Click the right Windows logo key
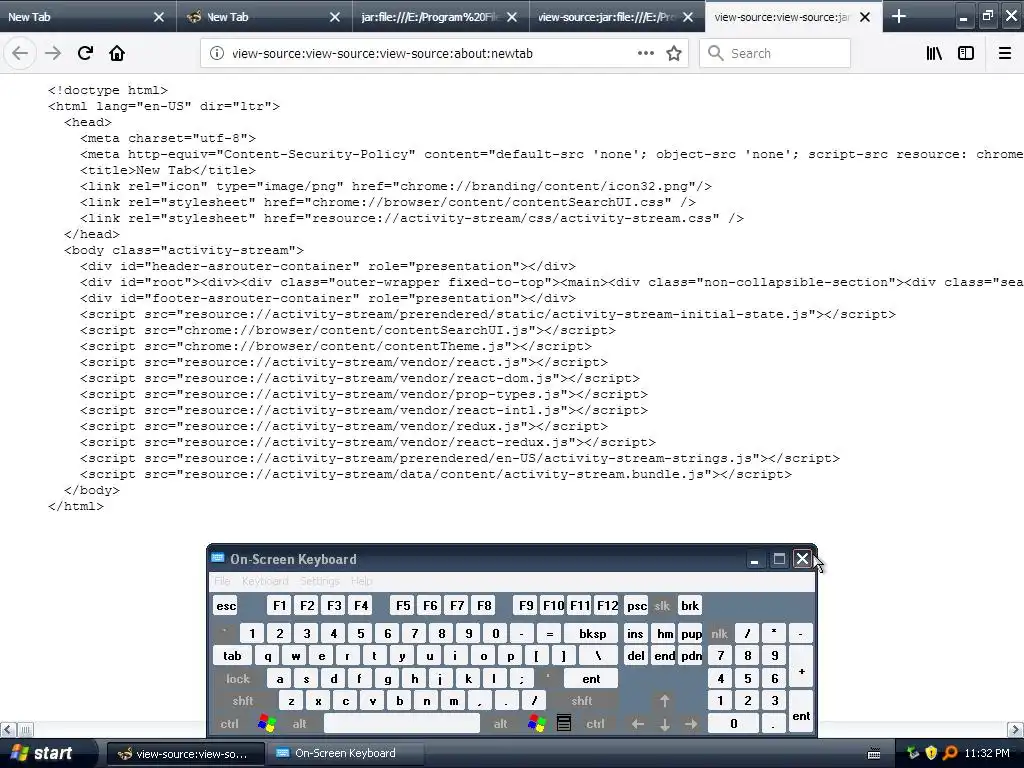Screen dimensions: 1024x768 click(x=537, y=724)
